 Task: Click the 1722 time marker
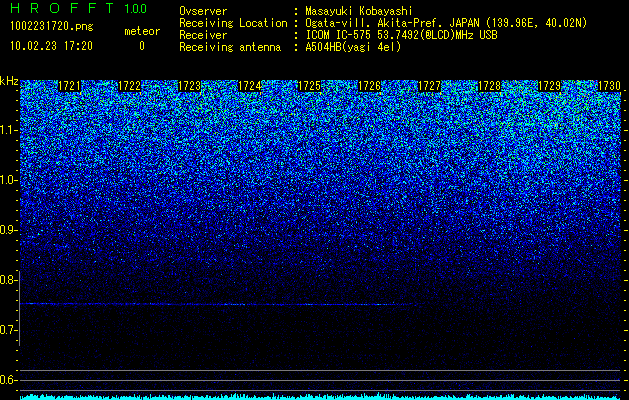coord(130,86)
